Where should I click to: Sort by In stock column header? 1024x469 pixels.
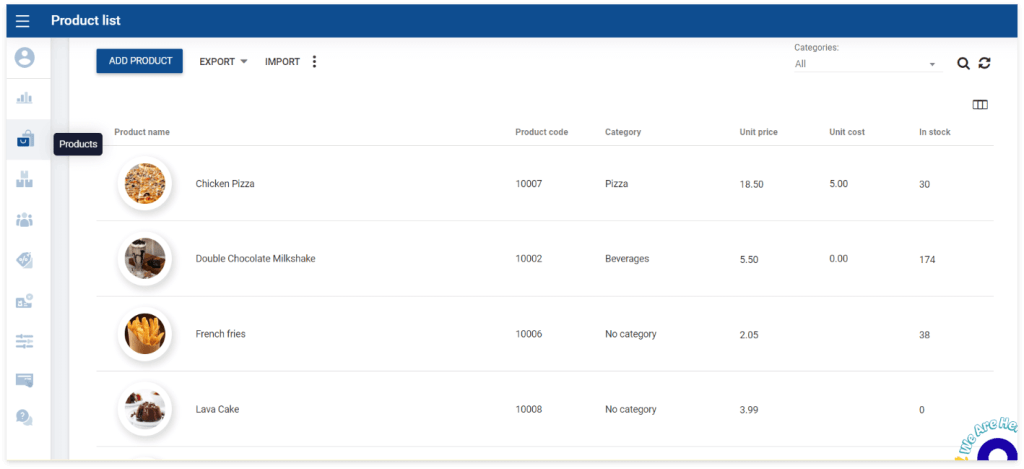935,132
